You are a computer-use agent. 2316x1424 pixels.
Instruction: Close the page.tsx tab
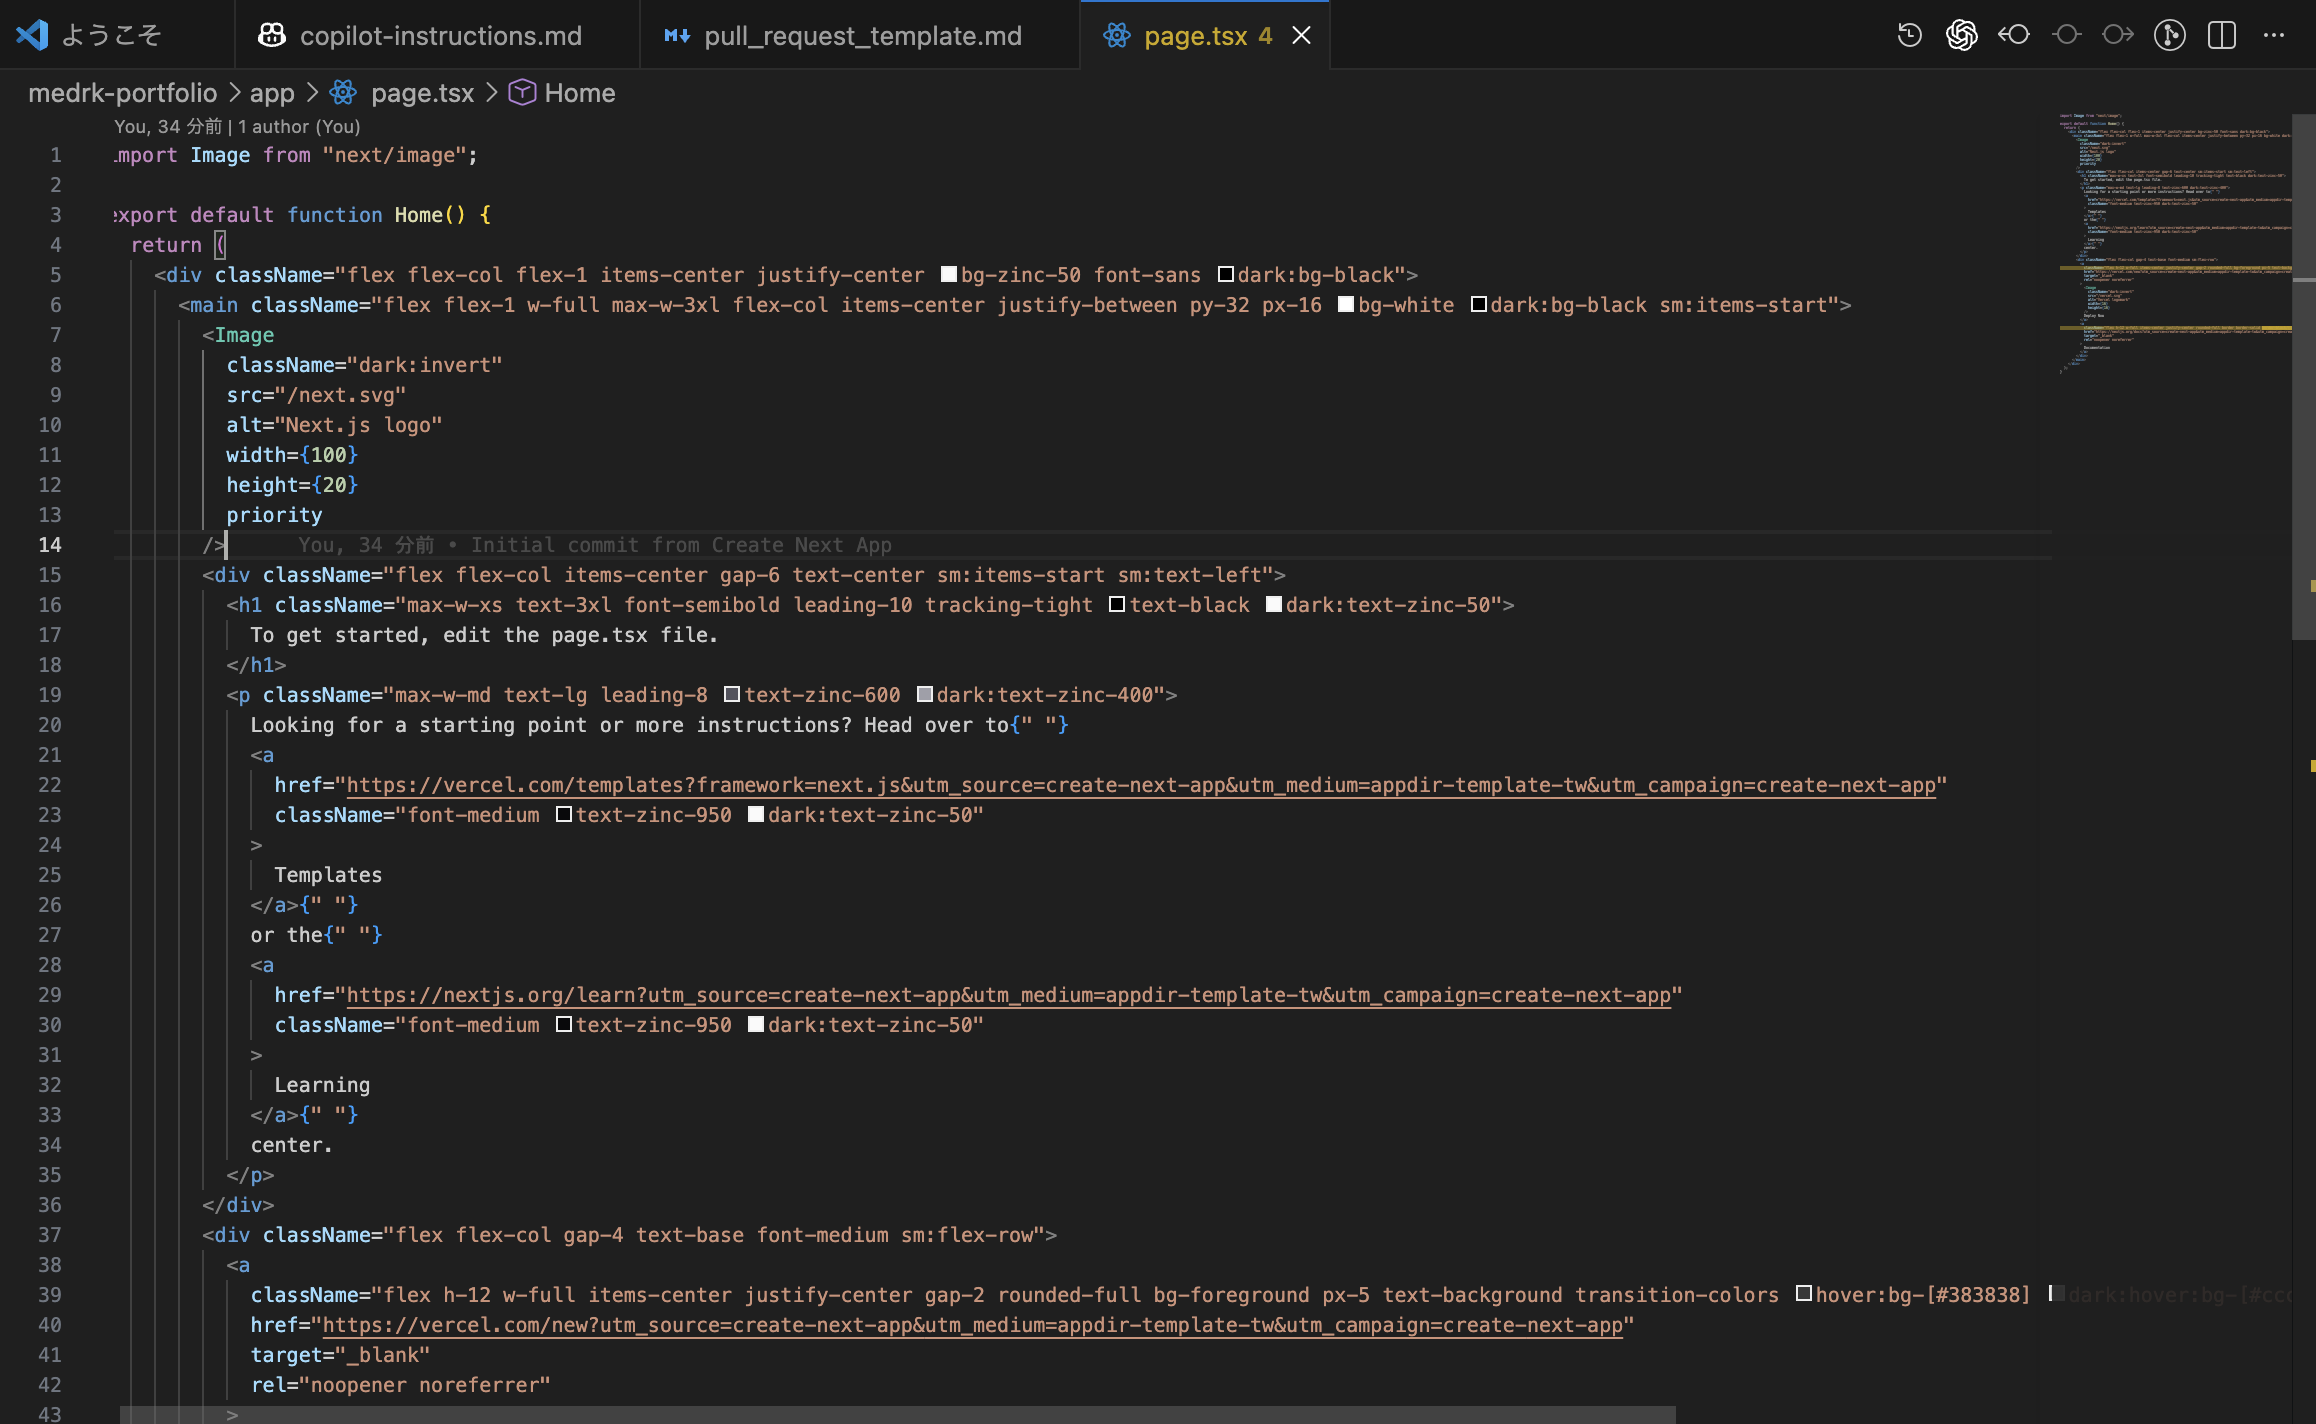tap(1301, 35)
